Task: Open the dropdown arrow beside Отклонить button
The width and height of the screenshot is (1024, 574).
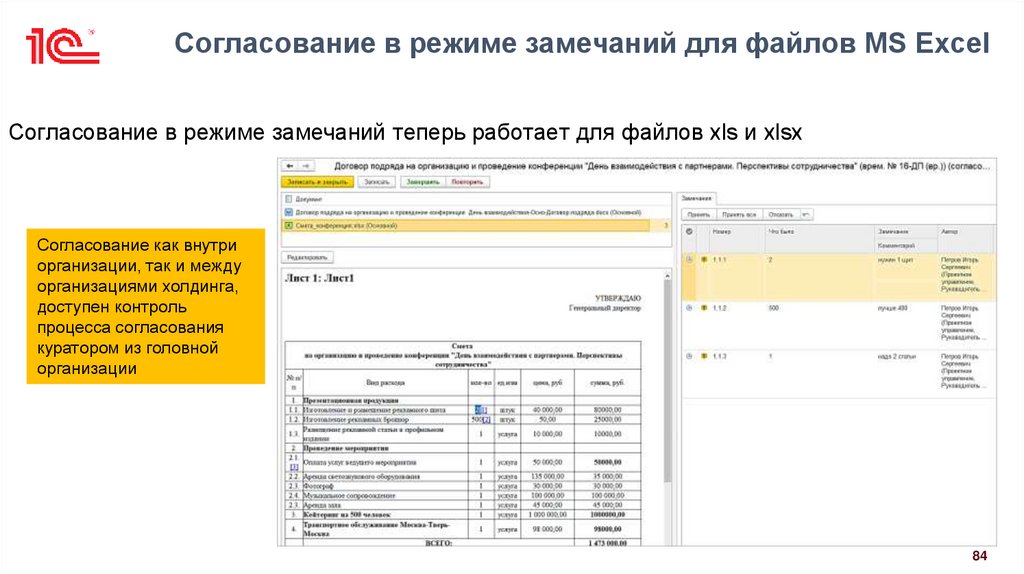Action: [806, 214]
